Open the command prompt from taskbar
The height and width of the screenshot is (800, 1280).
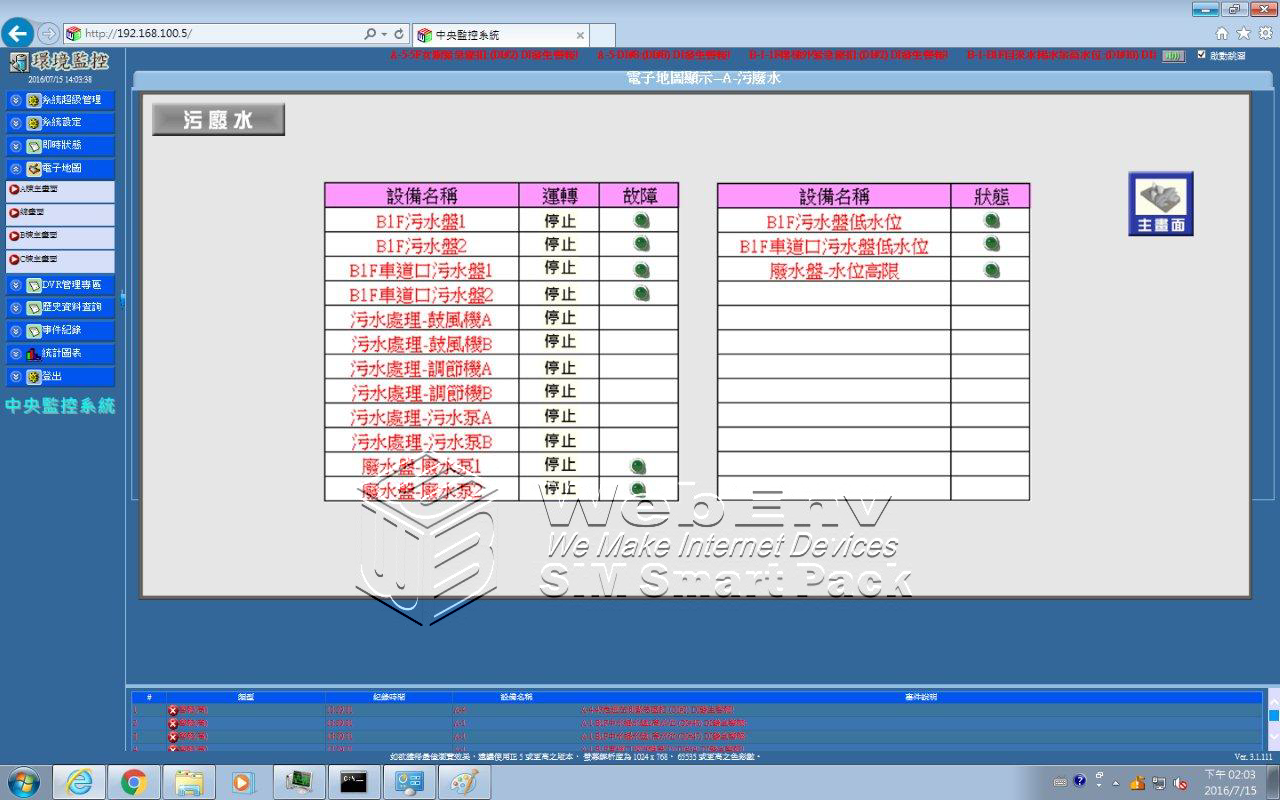(x=353, y=781)
